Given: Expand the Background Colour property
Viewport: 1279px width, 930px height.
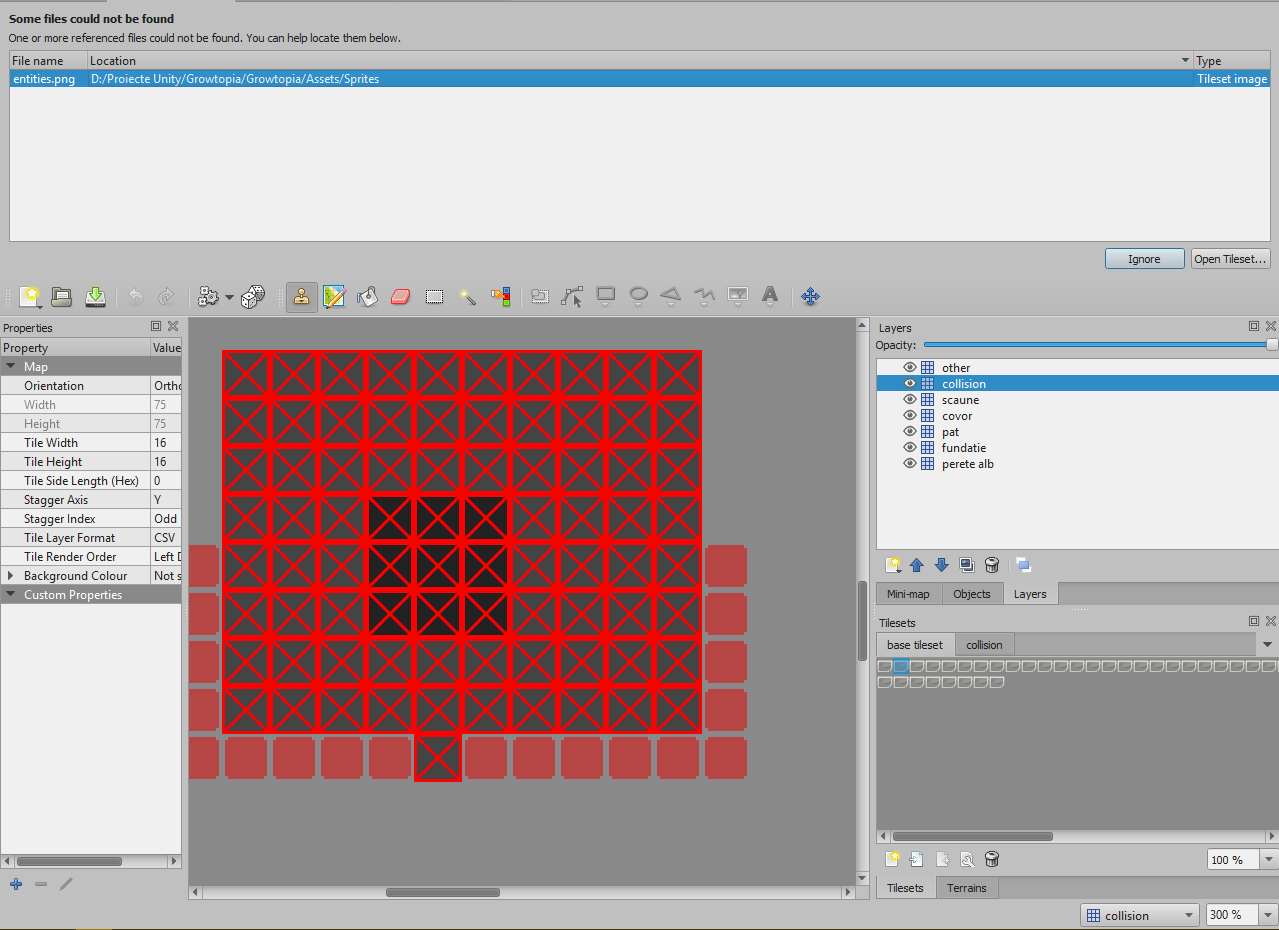Looking at the screenshot, I should (x=11, y=576).
